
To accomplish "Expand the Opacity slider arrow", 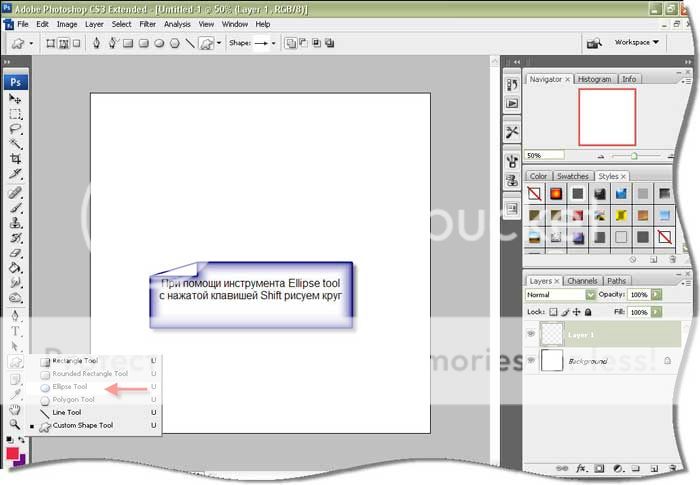I will [x=655, y=295].
